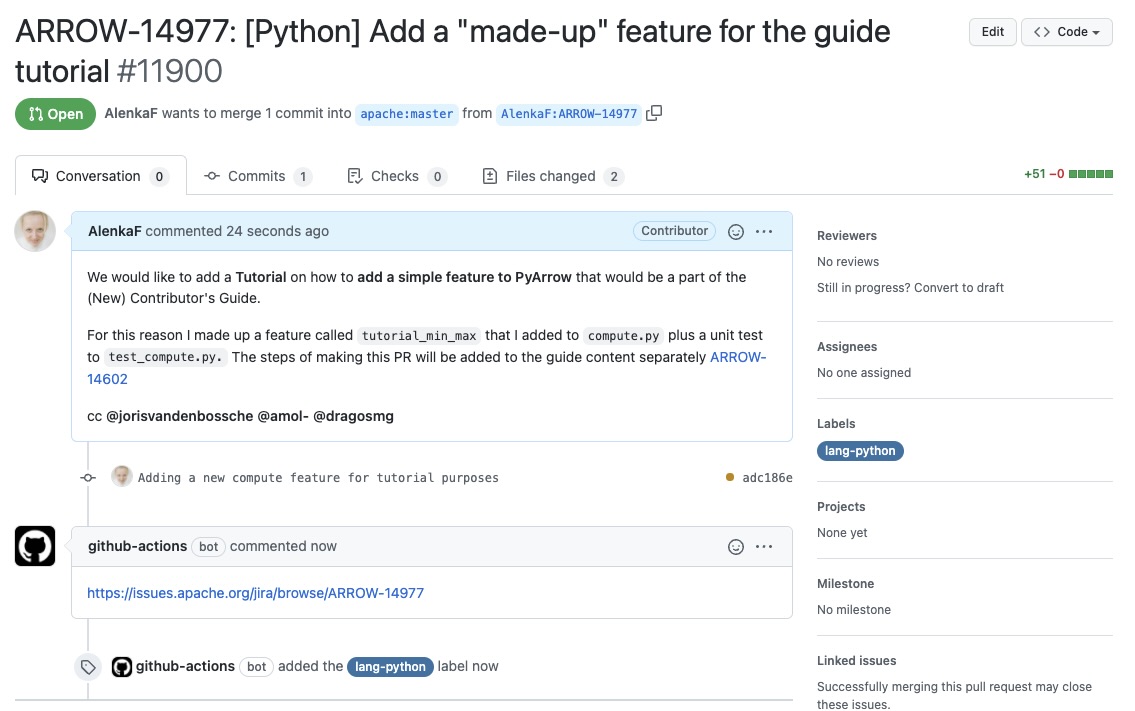Click small github-actions icon in label event
Screen dimensions: 1135x711
[x=122, y=667]
